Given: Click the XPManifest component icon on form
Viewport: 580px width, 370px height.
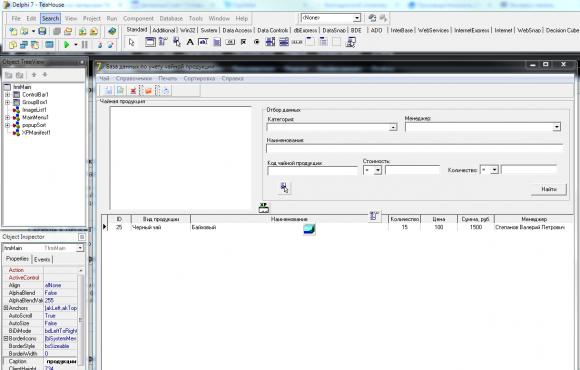Looking at the screenshot, I should [264, 208].
